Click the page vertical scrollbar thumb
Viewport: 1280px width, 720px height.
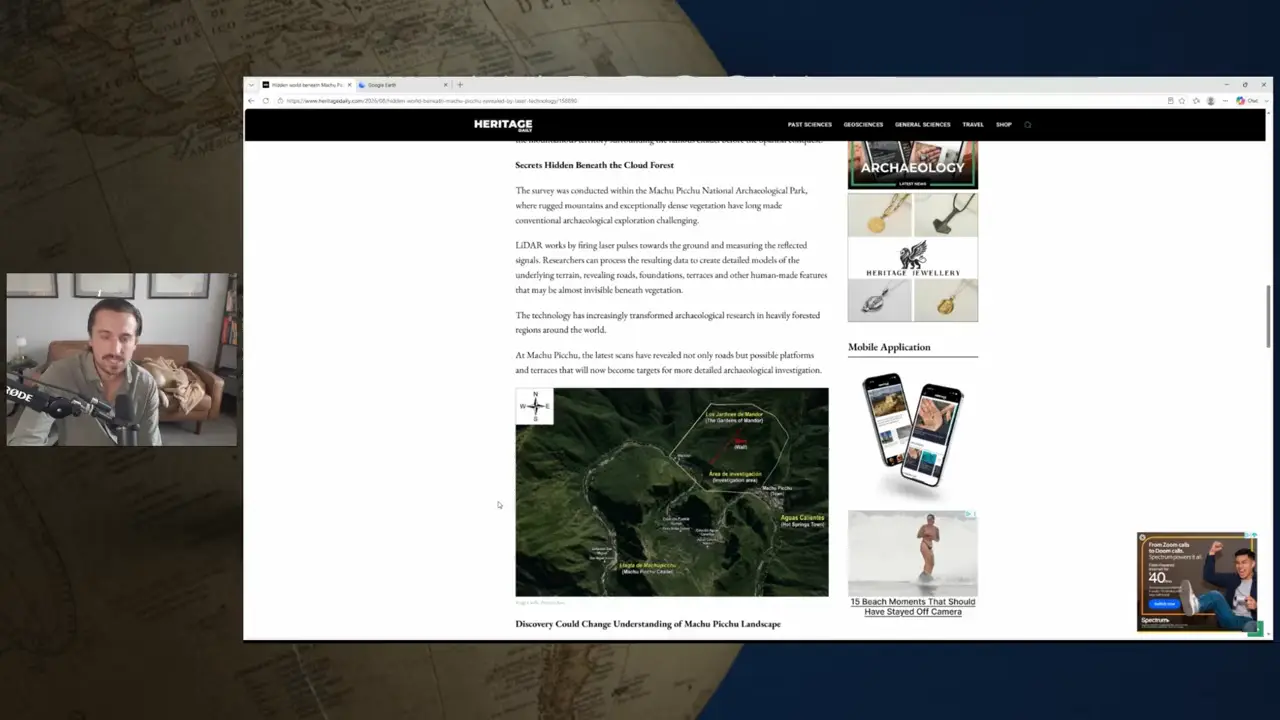(1268, 317)
